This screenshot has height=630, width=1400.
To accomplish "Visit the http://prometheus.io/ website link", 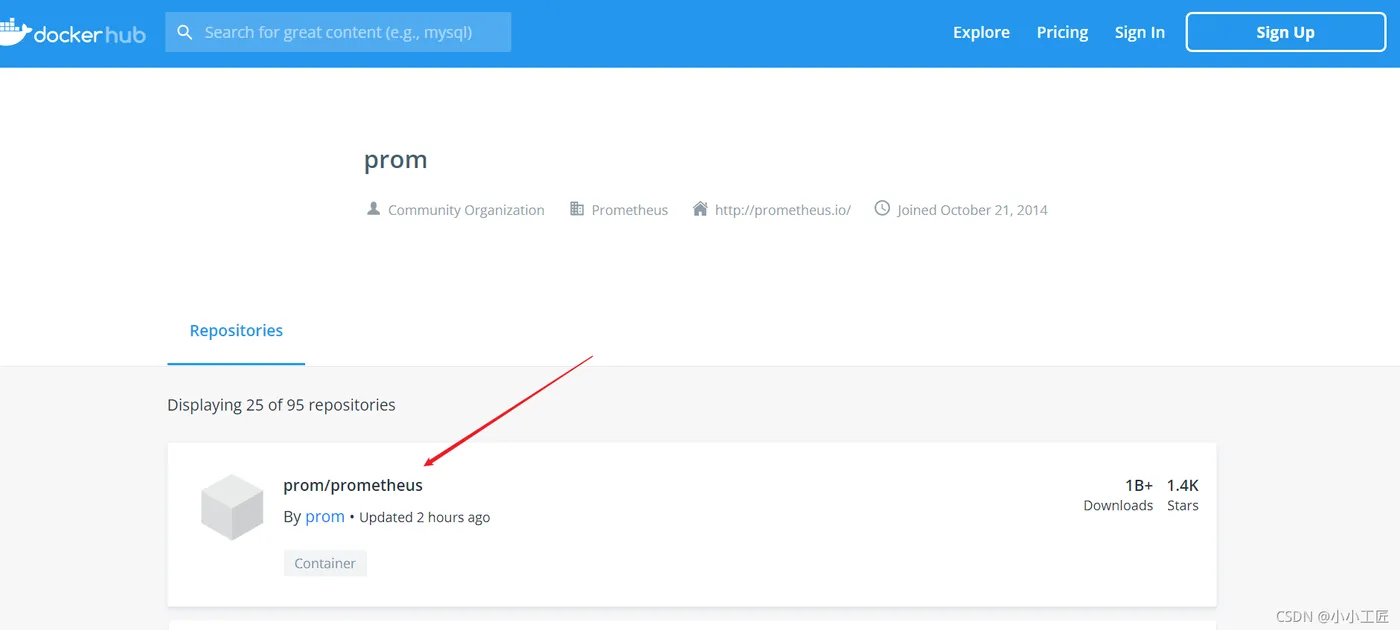I will 782,210.
